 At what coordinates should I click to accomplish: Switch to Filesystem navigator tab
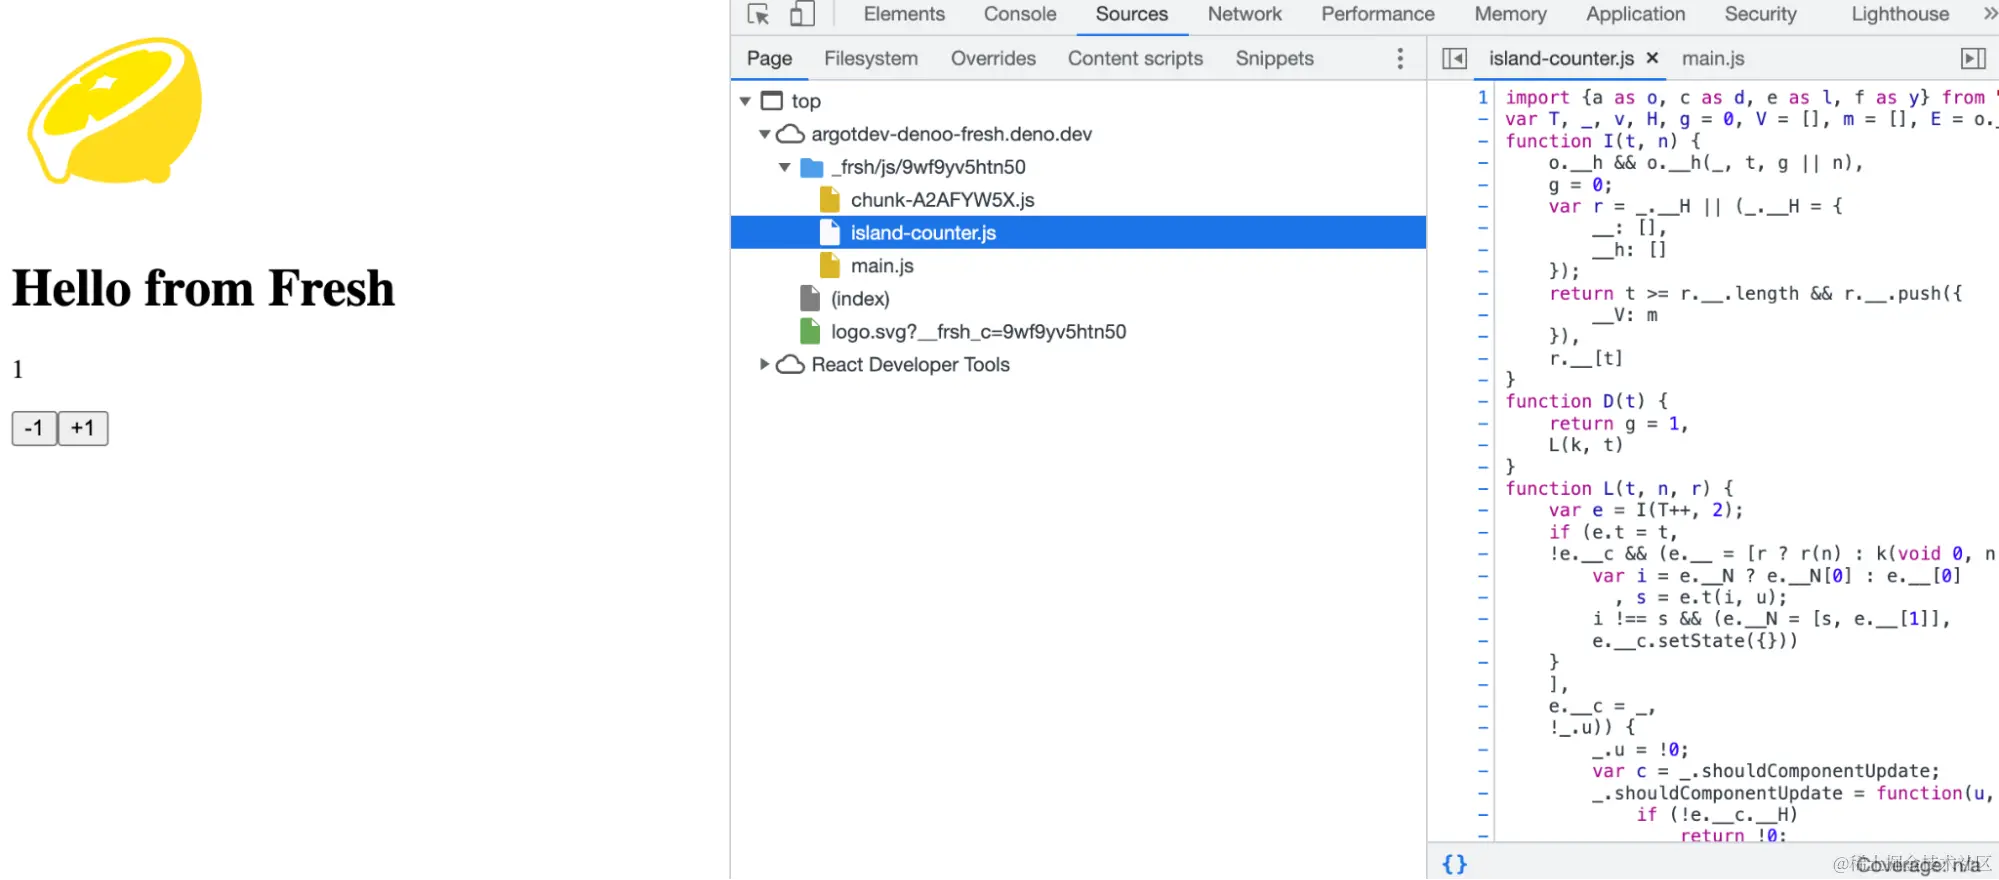870,58
